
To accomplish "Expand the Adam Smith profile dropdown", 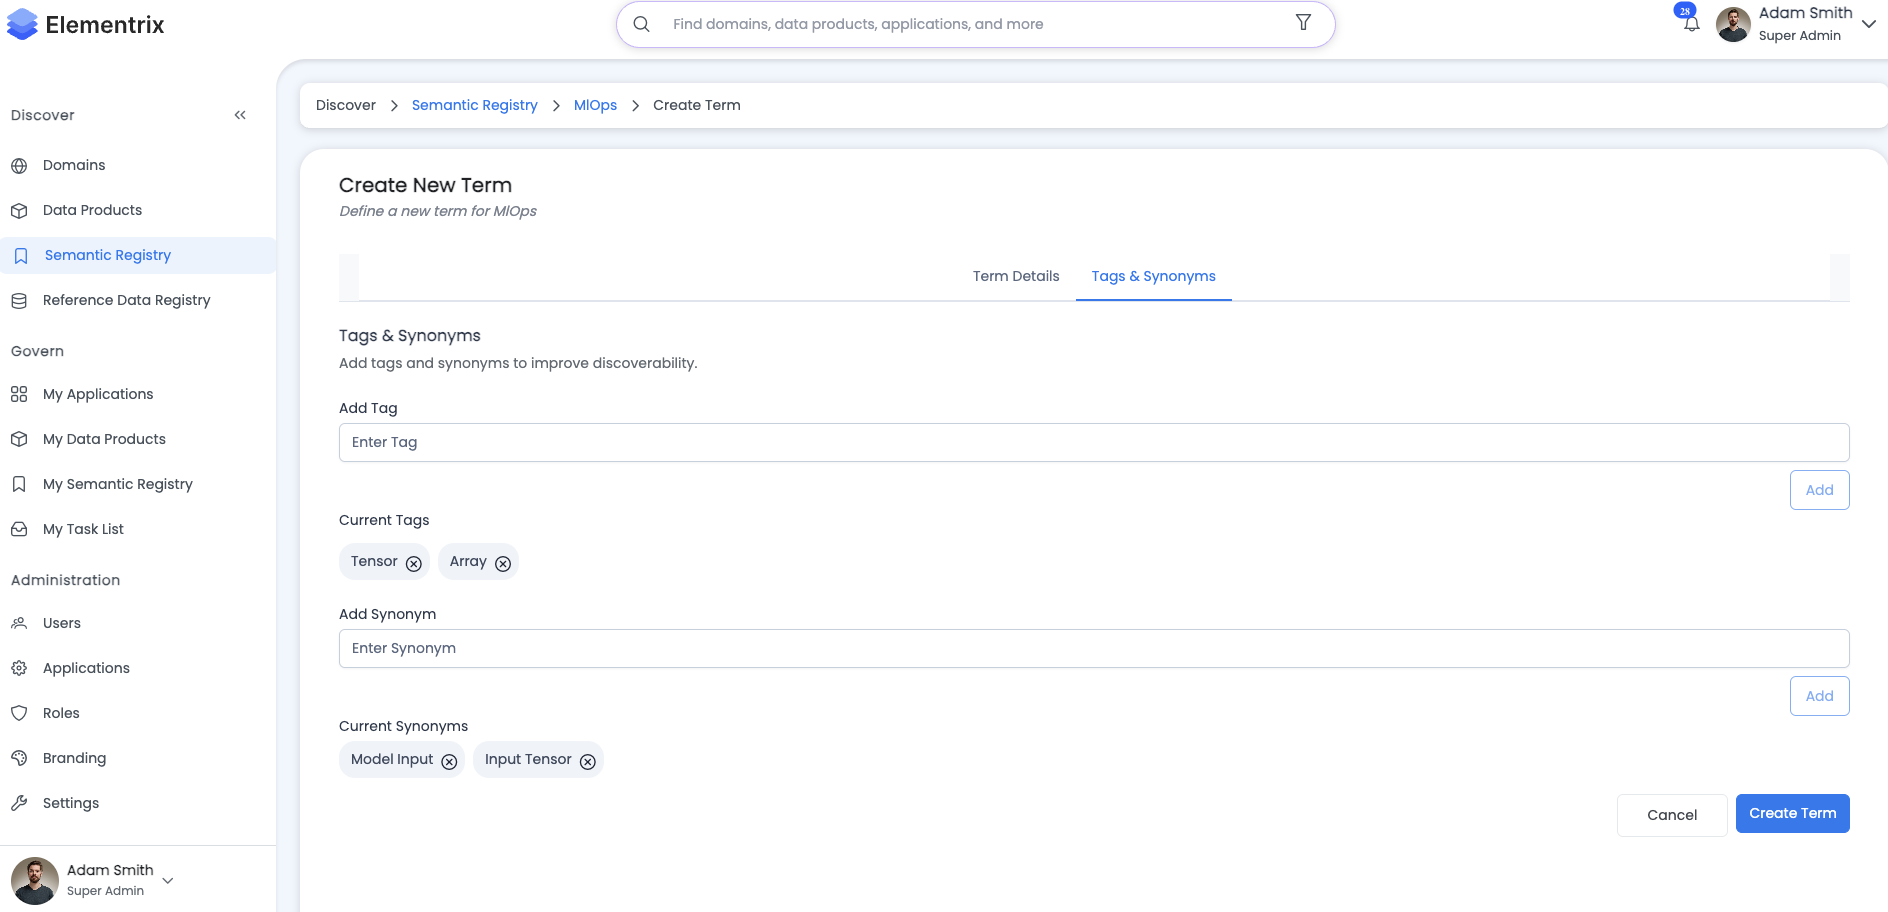I will coord(1869,24).
